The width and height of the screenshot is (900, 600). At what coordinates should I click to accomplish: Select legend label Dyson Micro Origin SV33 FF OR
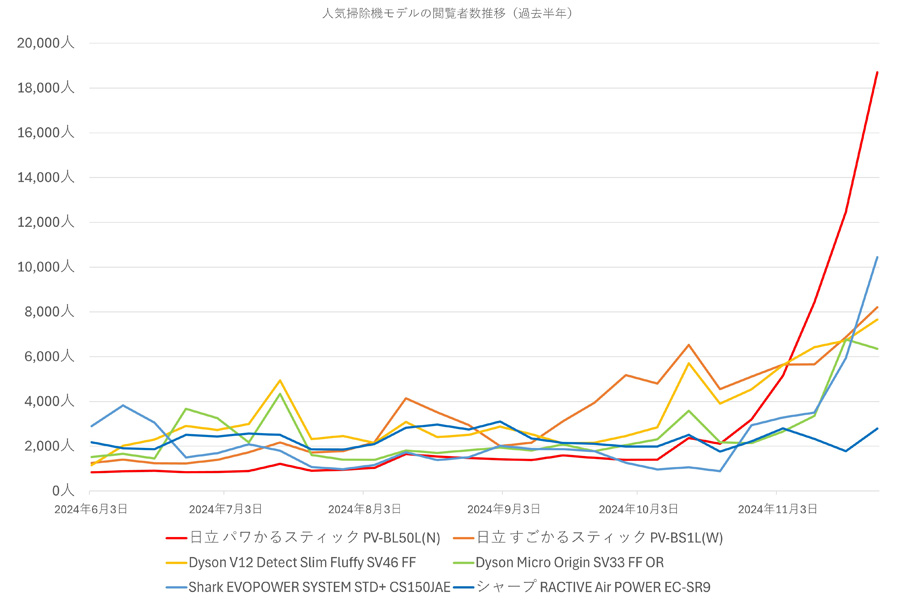coord(569,563)
